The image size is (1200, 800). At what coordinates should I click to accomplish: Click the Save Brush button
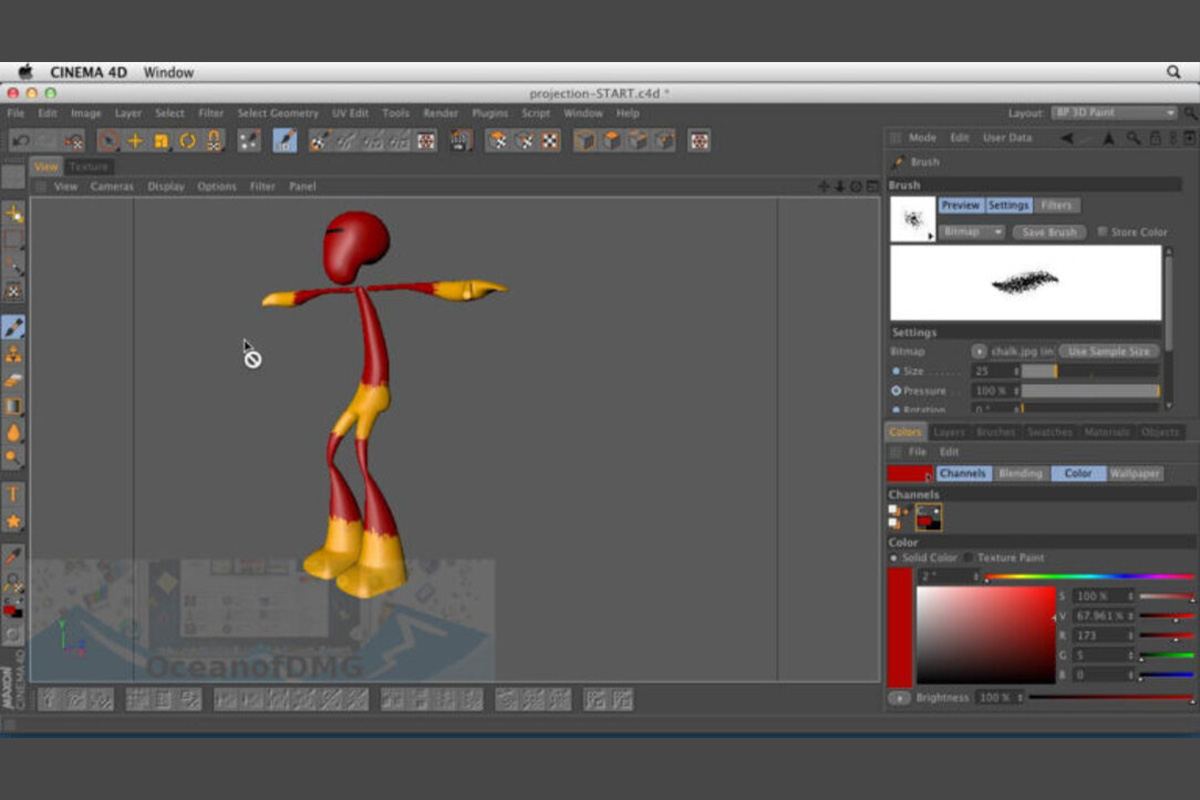click(x=1049, y=232)
